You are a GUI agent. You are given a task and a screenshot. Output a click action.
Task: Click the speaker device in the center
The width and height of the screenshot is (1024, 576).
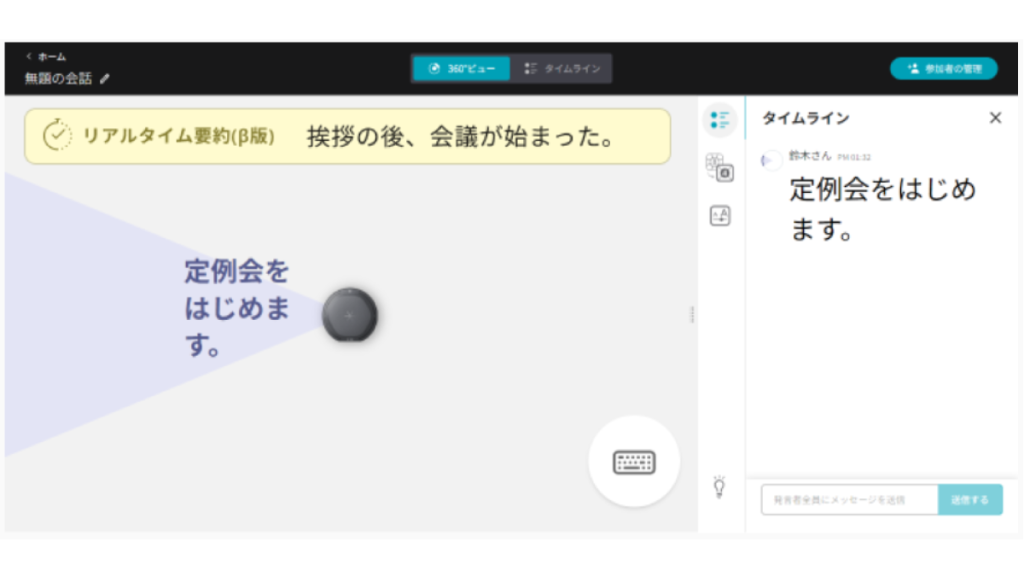(x=349, y=315)
